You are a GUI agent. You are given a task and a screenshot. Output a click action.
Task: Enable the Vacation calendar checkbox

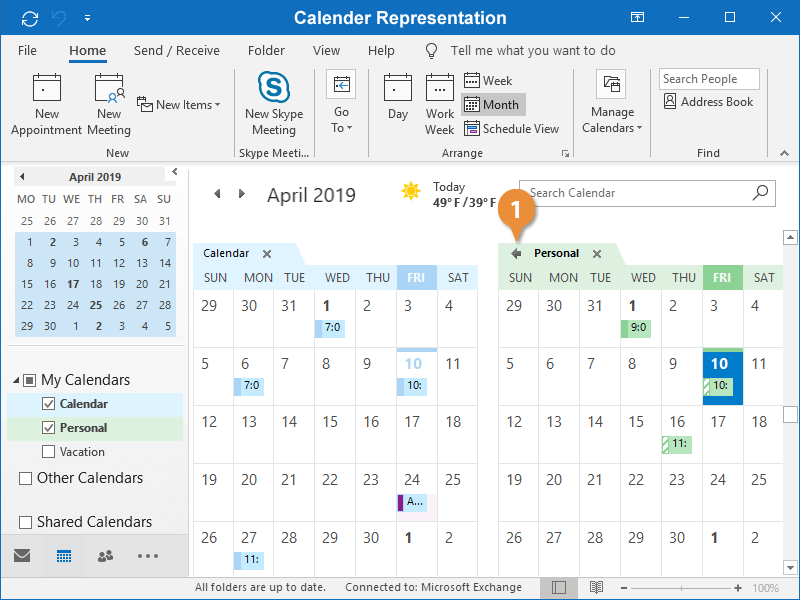pos(49,452)
